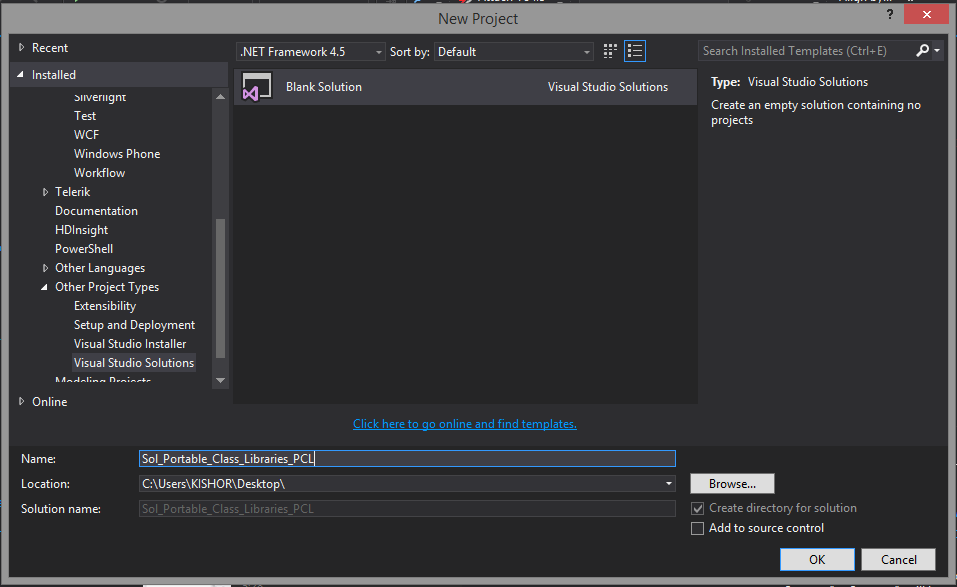
Task: Open the help question mark
Action: tap(890, 14)
